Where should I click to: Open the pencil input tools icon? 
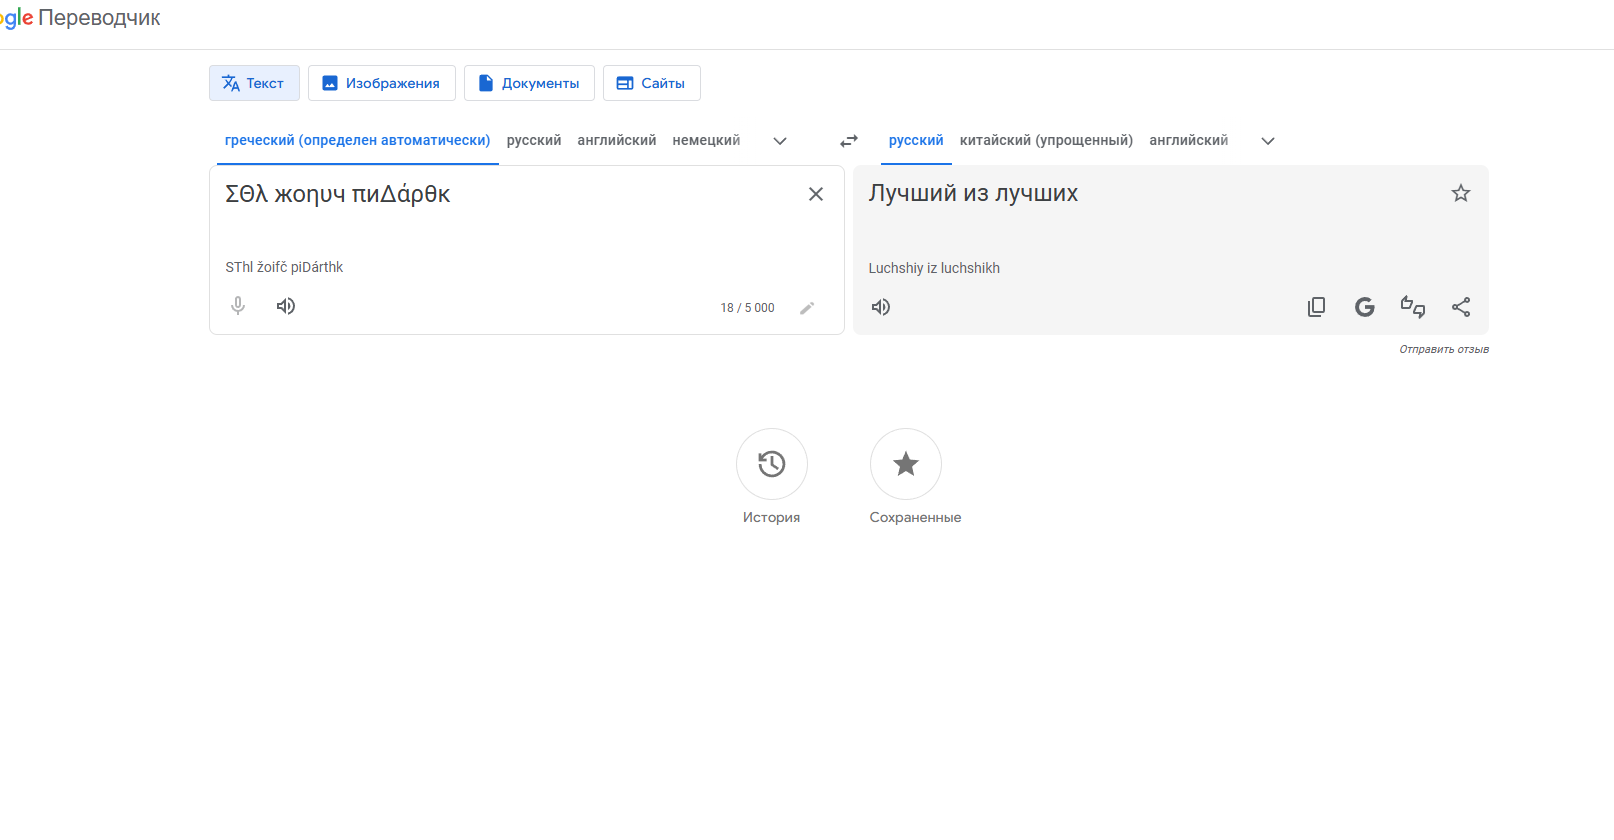807,308
